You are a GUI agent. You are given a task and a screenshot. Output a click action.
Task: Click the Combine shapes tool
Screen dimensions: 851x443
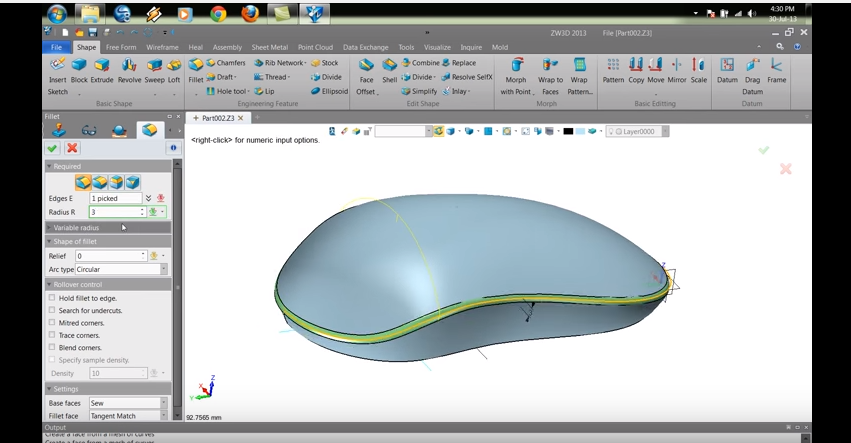[420, 63]
